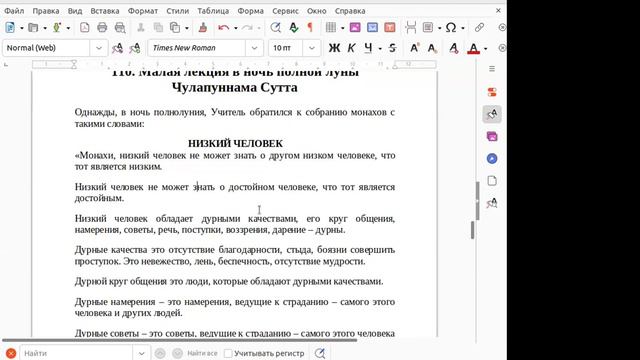This screenshot has width=640, height=360.
Task: Open the sidebar Page deck
Action: click(492, 180)
